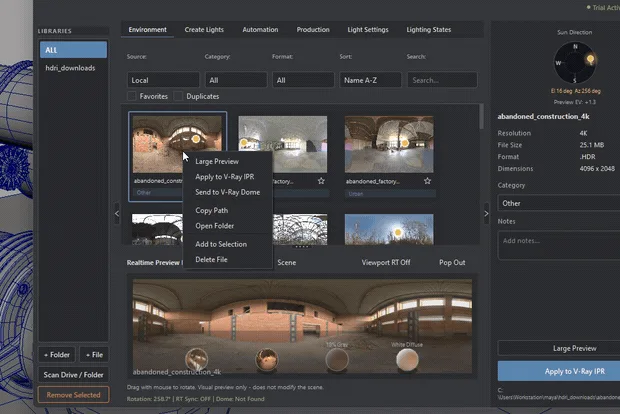The image size is (620, 414).
Task: Click Scan Drive / Folder button
Action: coord(74,374)
